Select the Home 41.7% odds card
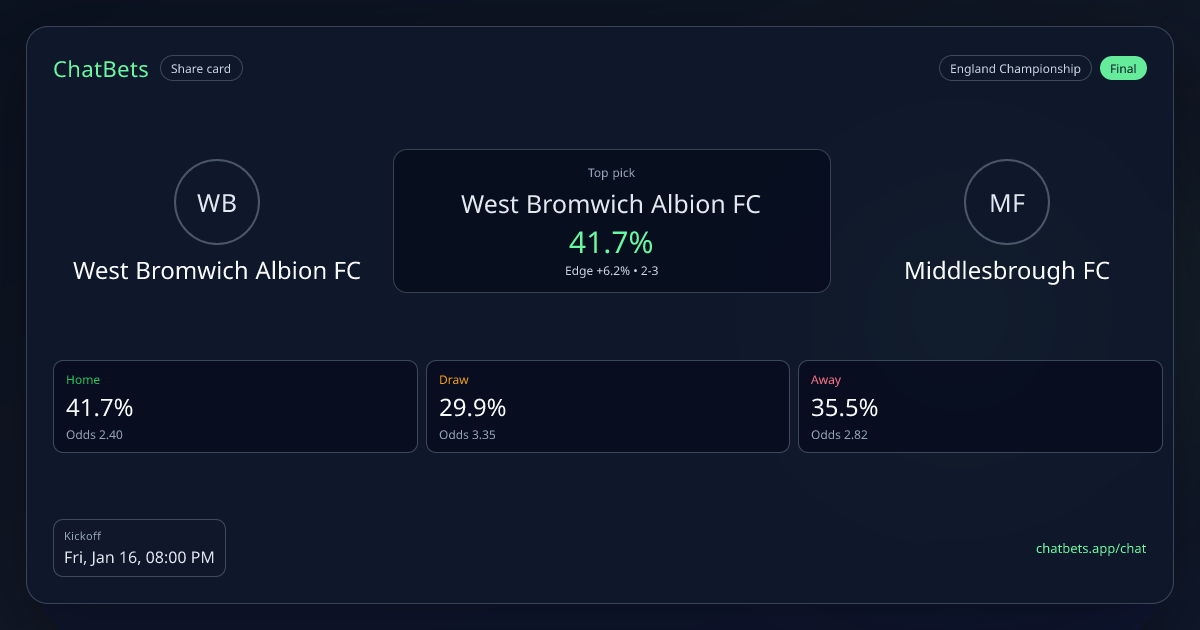This screenshot has width=1200, height=630. pos(235,407)
